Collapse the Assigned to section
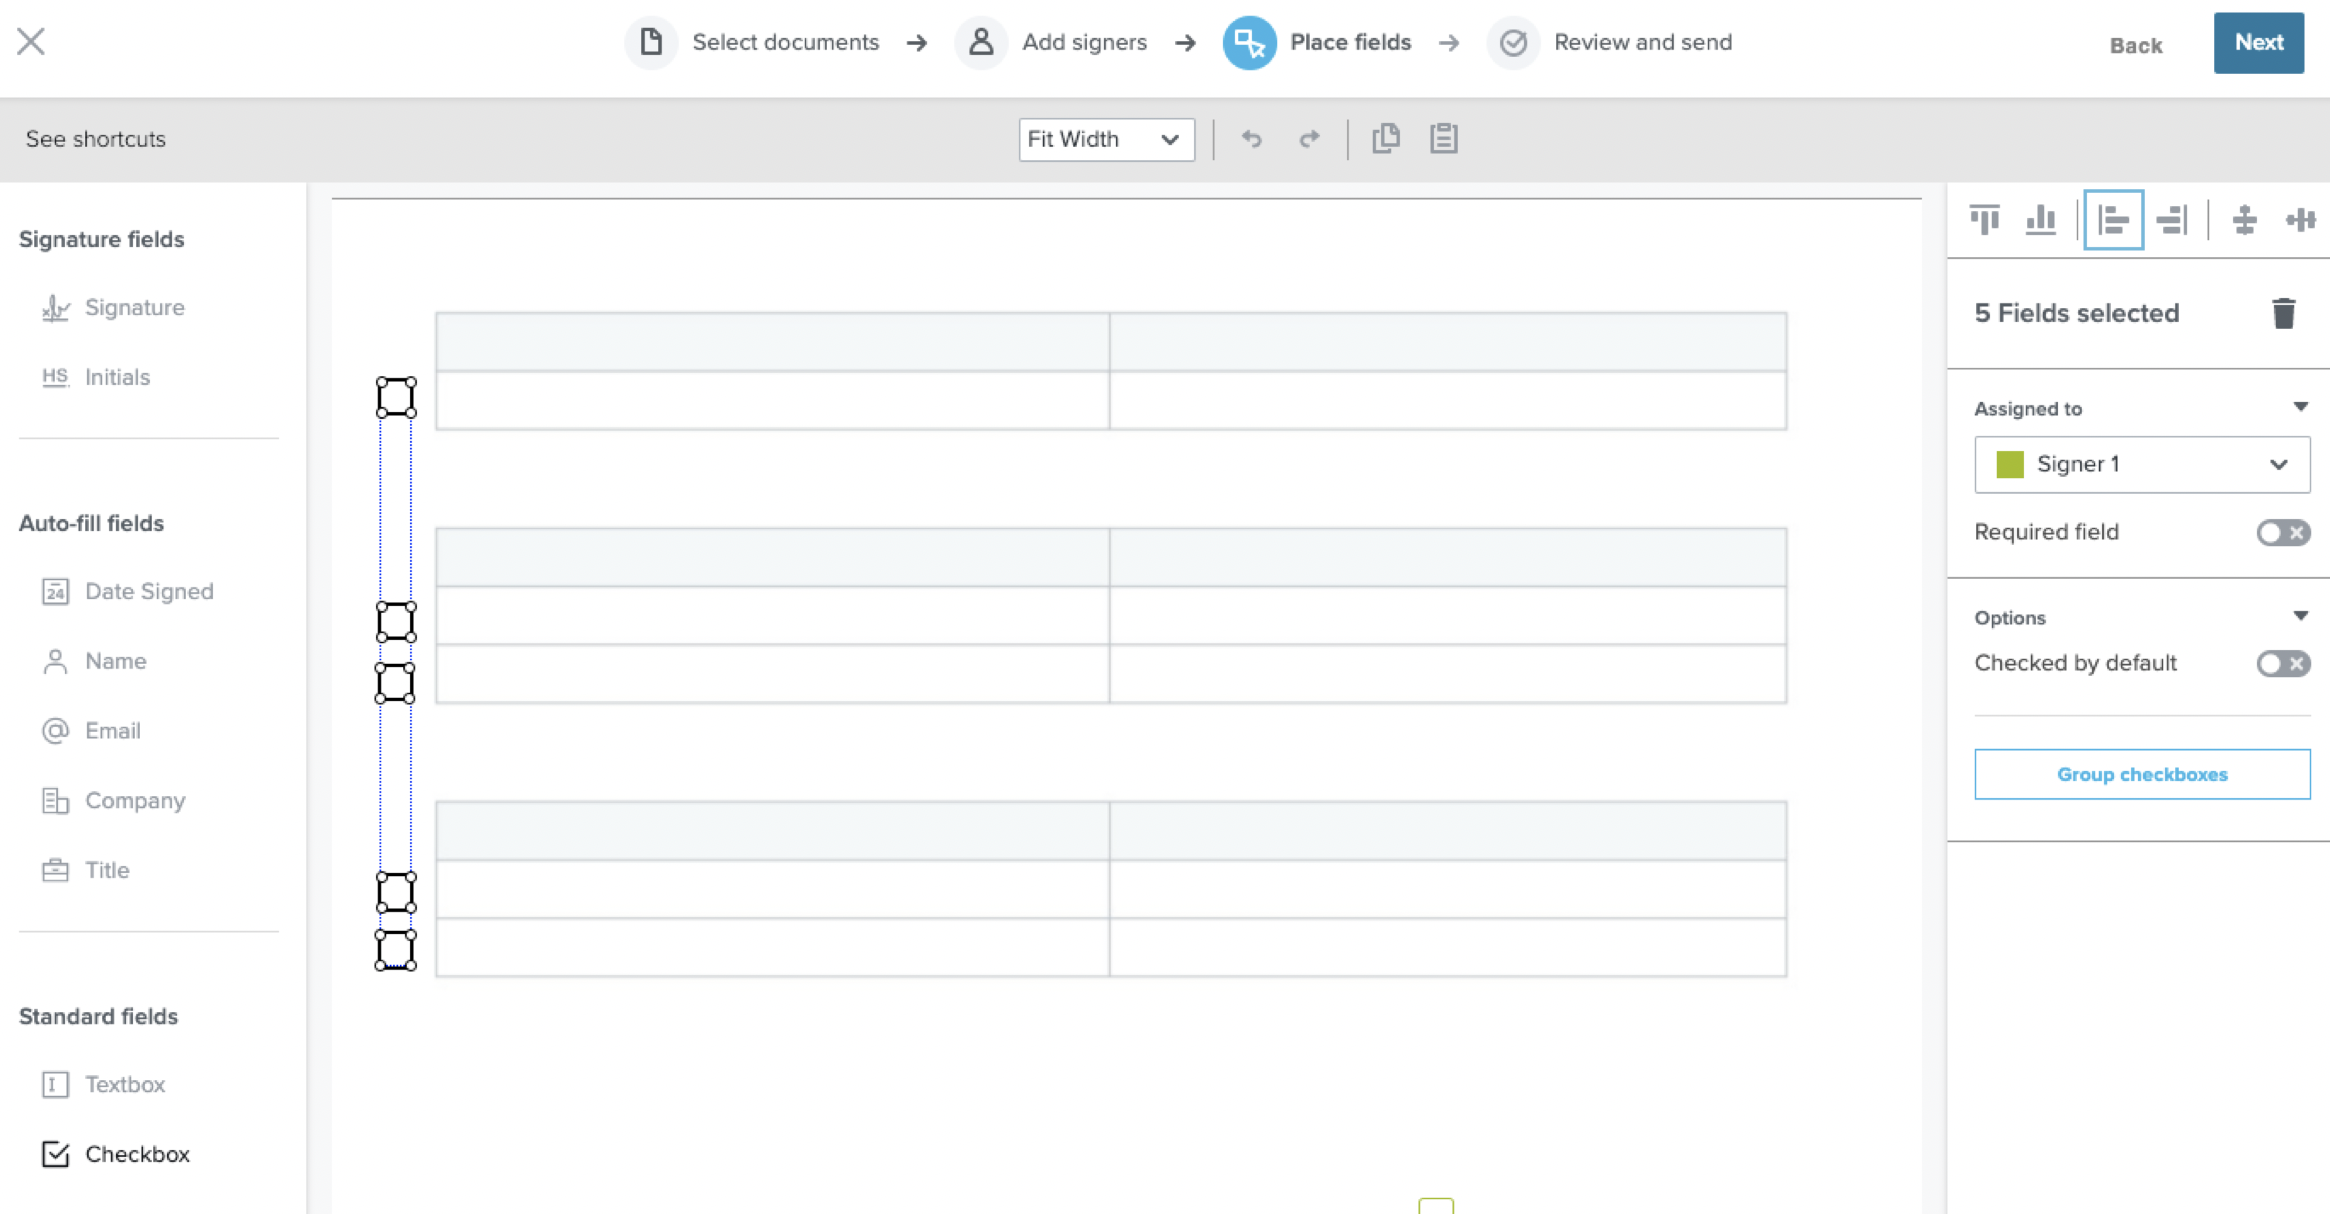This screenshot has height=1214, width=2330. (2300, 407)
